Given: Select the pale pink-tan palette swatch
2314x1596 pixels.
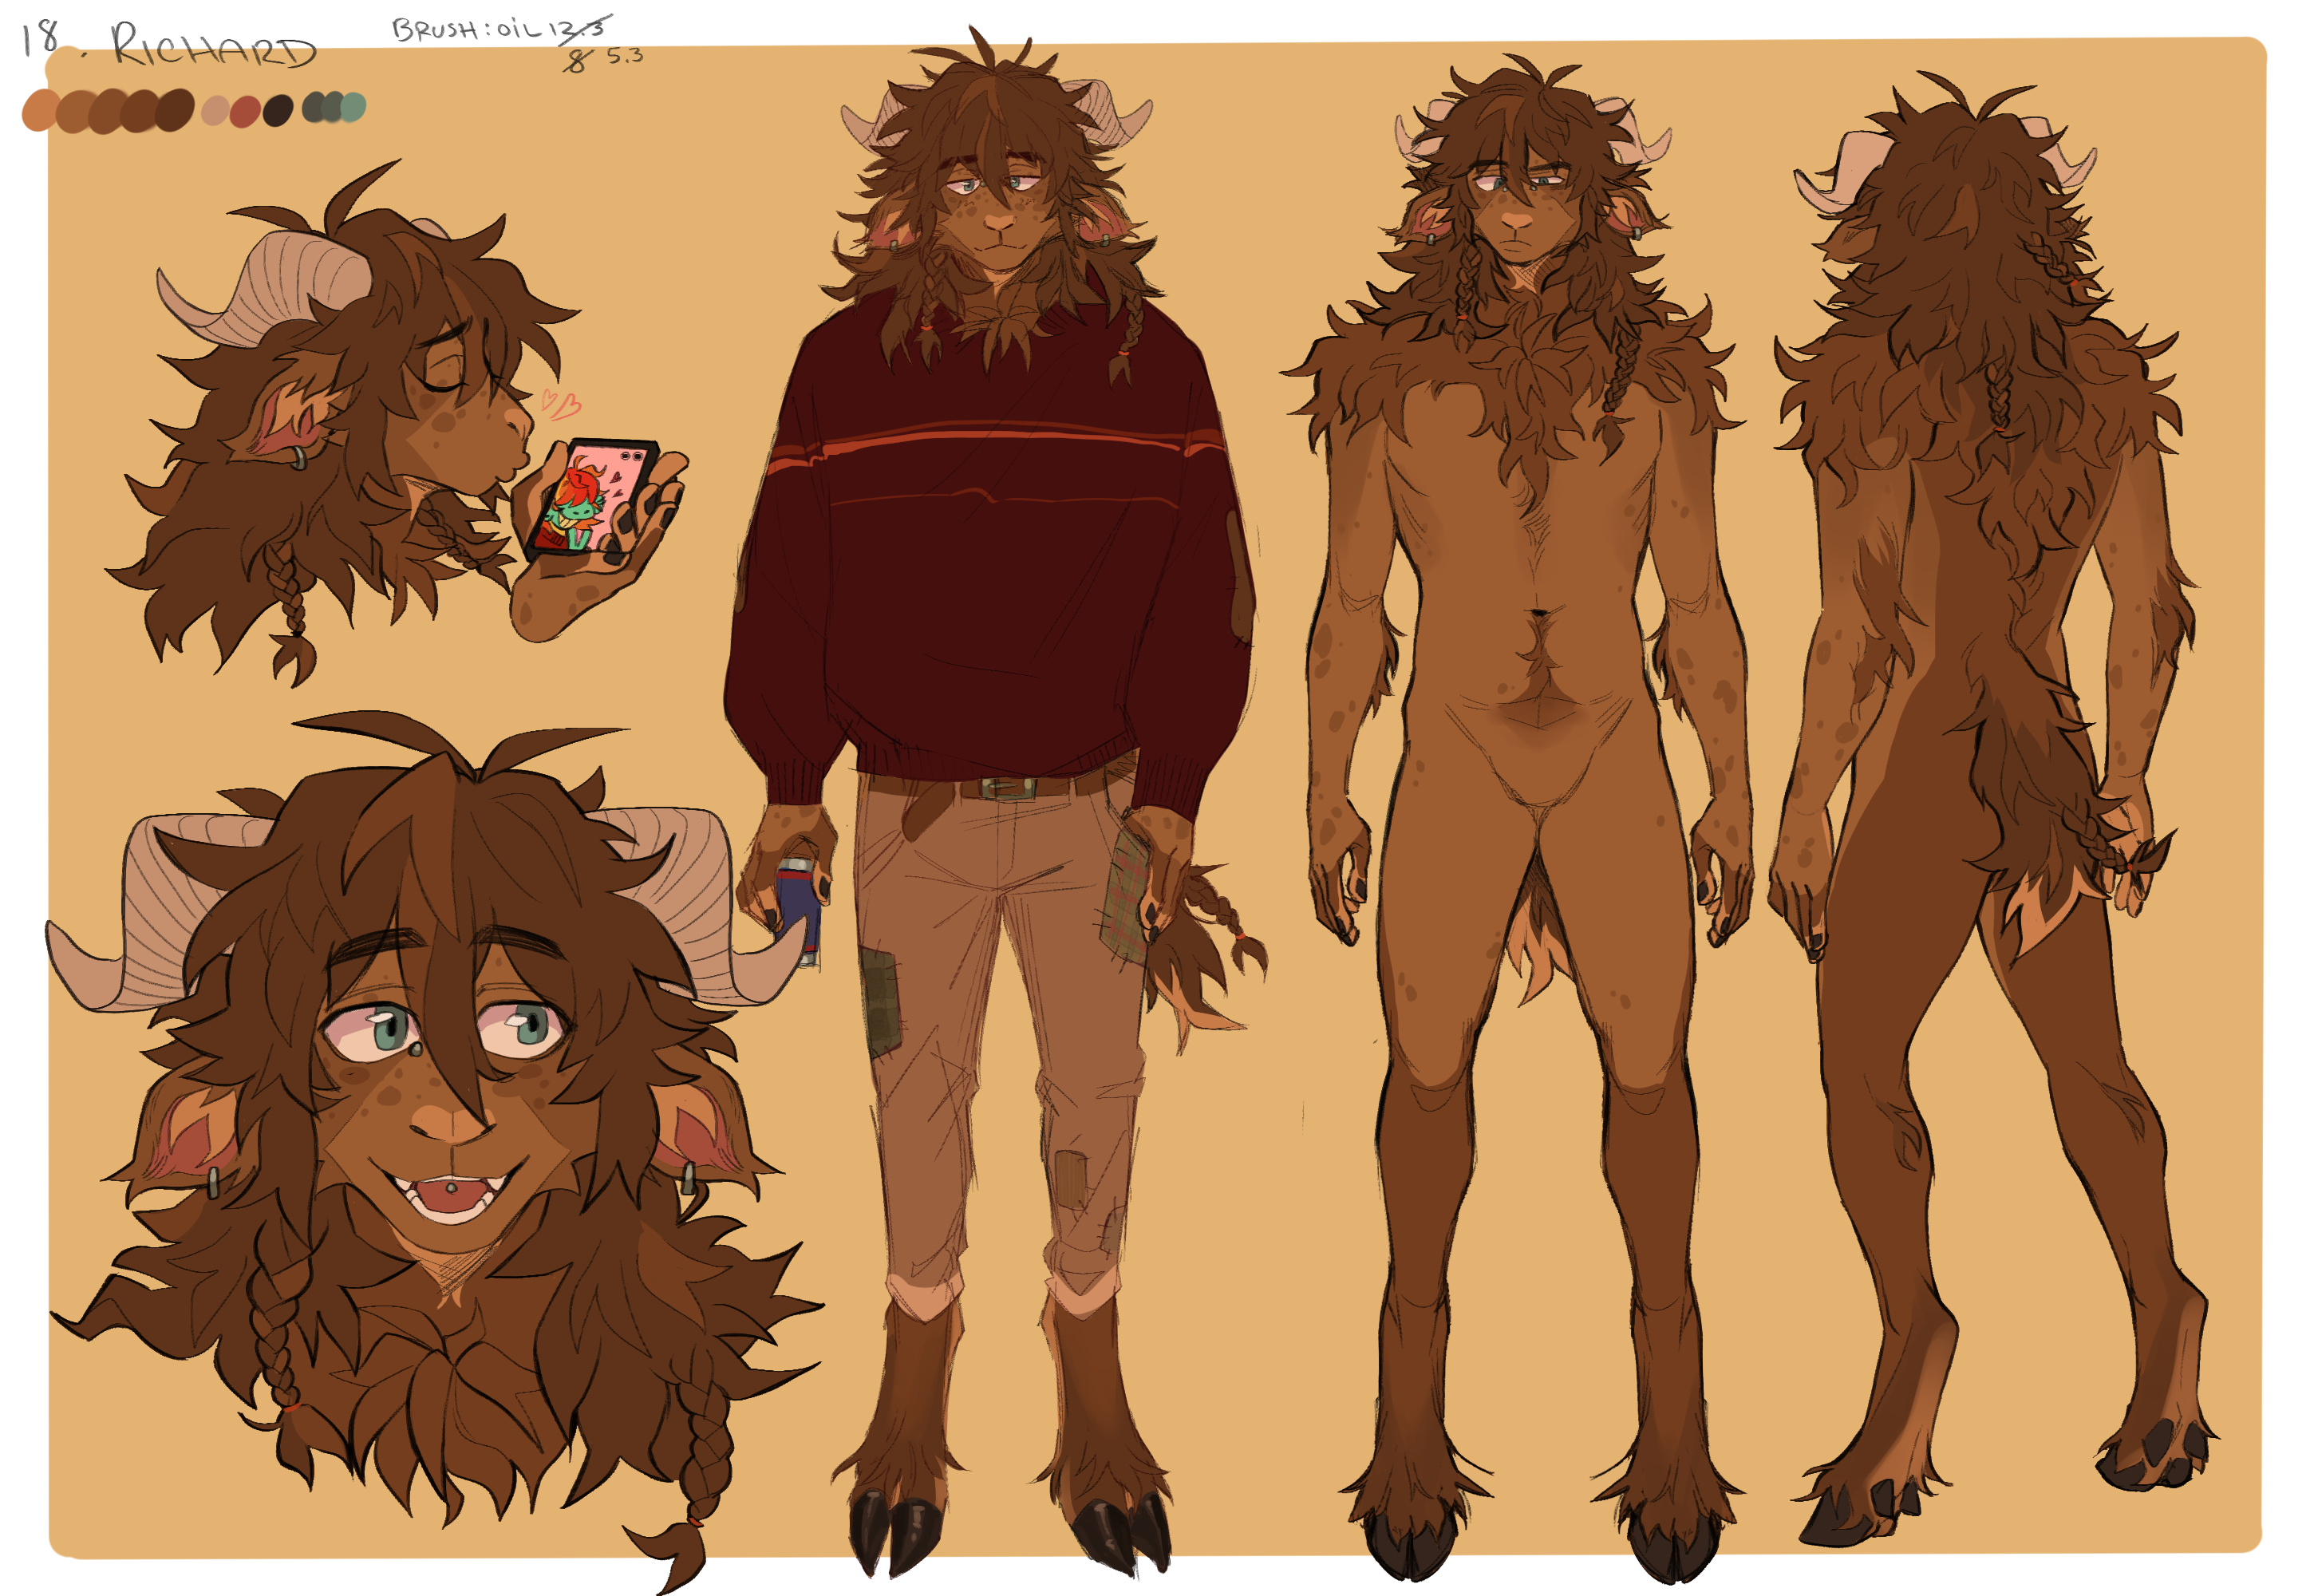Looking at the screenshot, I should tap(215, 110).
